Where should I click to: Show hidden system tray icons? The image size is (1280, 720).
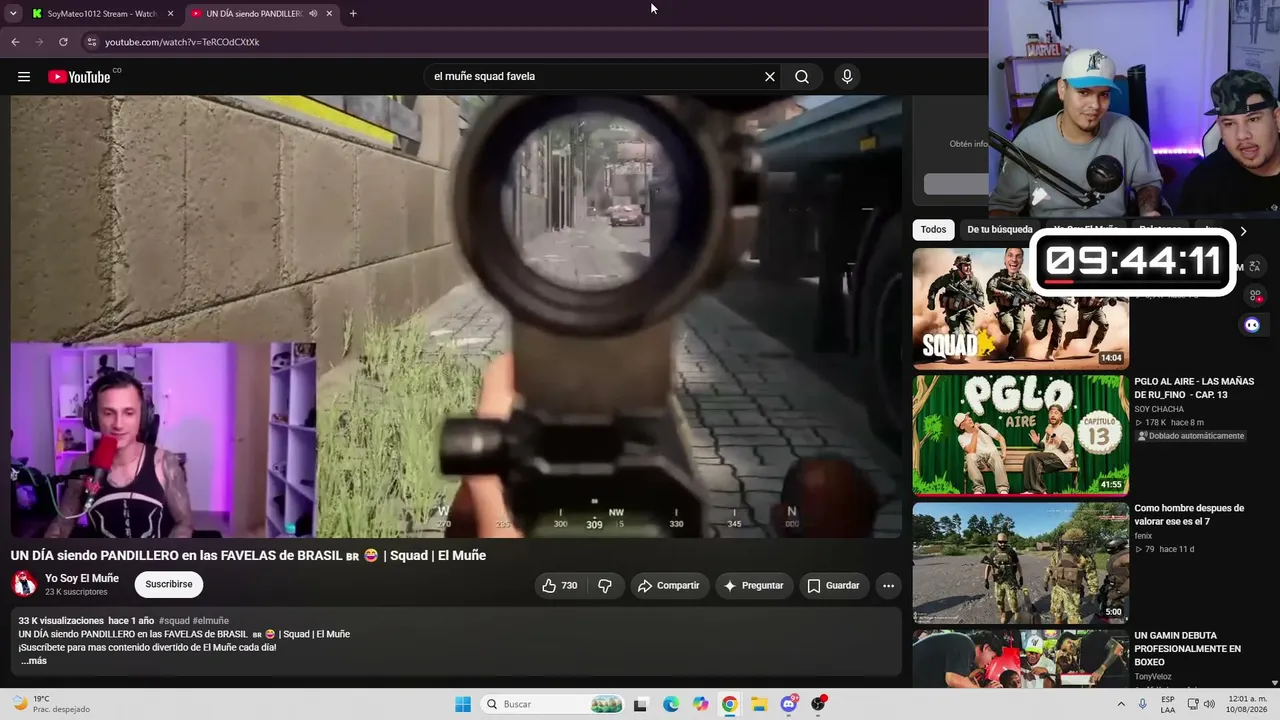pos(1121,704)
